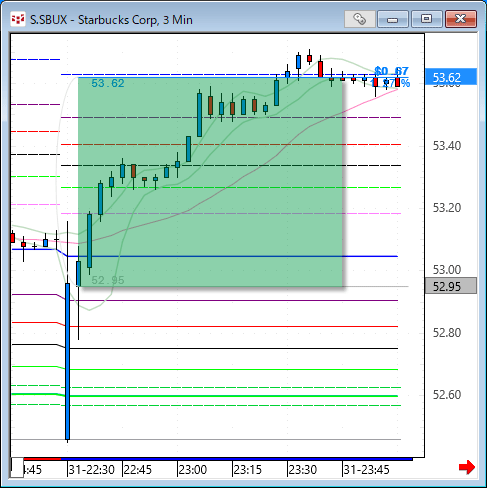Click the red scroll-right arrow
The width and height of the screenshot is (487, 488).
tap(467, 467)
